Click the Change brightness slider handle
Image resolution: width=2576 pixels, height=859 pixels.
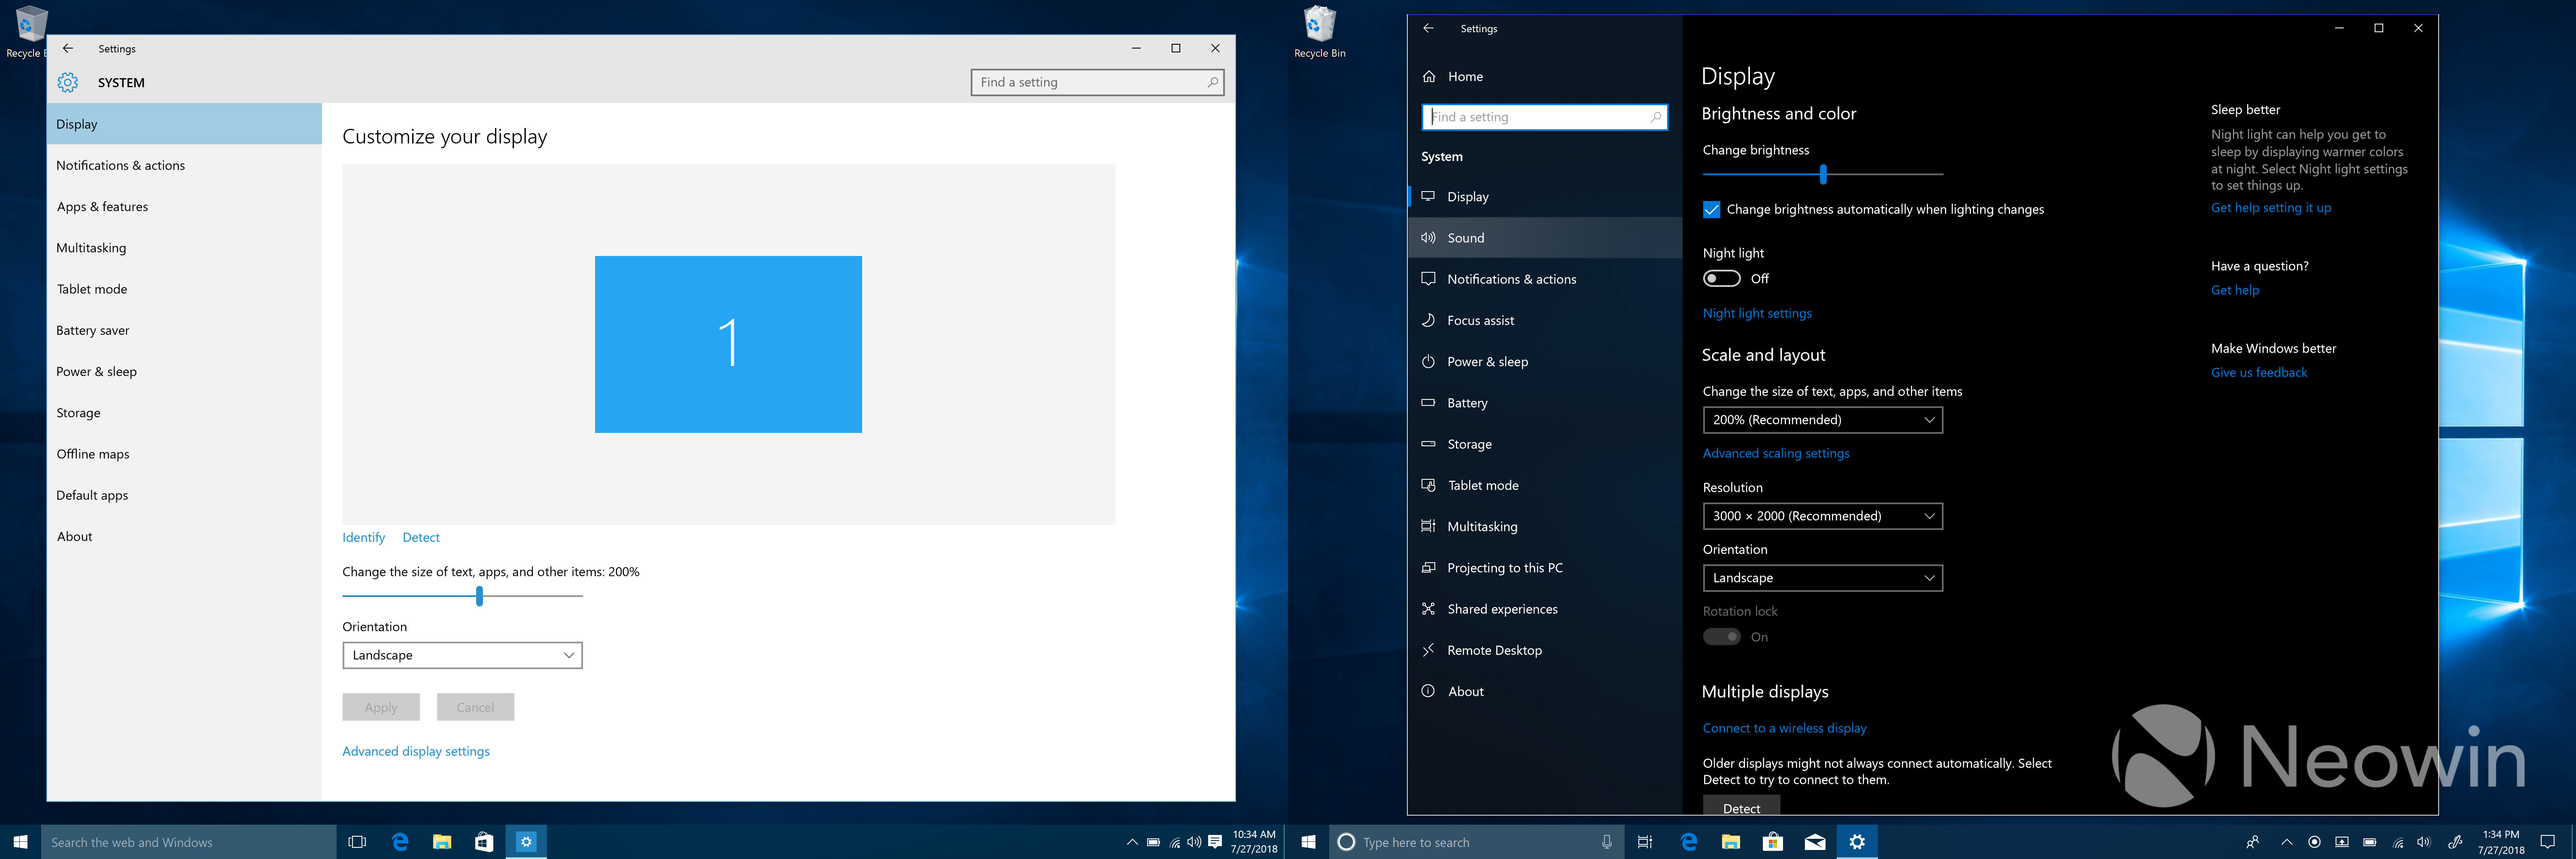point(1823,174)
